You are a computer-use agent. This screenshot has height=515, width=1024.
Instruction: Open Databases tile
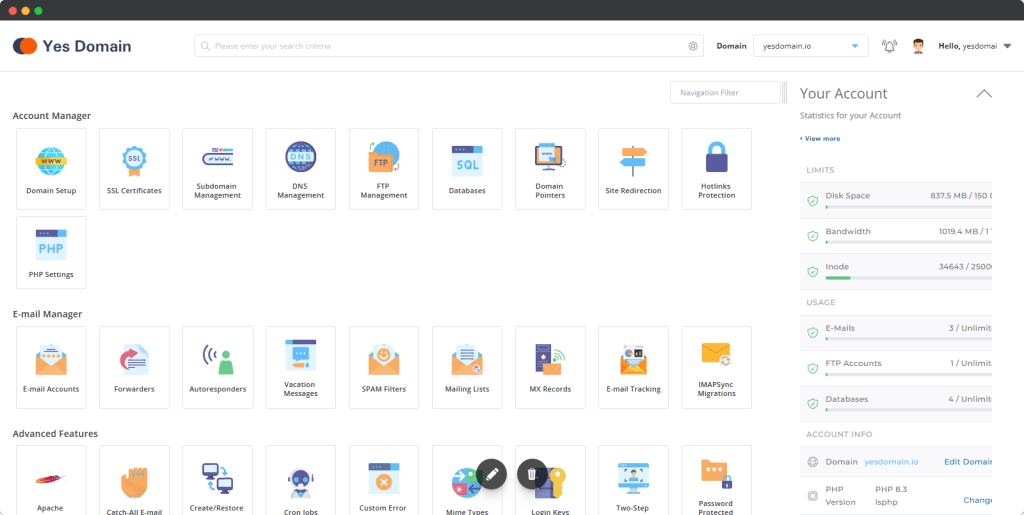click(467, 169)
